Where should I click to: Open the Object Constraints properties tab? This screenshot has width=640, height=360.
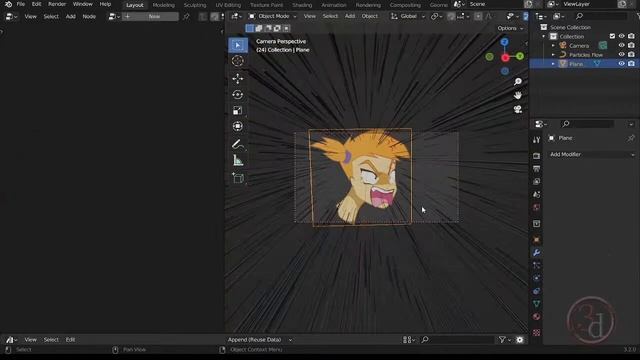tap(536, 291)
